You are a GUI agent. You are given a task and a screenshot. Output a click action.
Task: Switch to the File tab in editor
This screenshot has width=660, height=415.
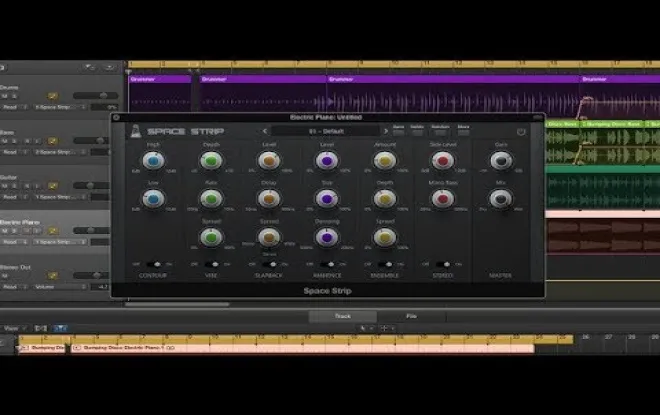[x=411, y=316]
